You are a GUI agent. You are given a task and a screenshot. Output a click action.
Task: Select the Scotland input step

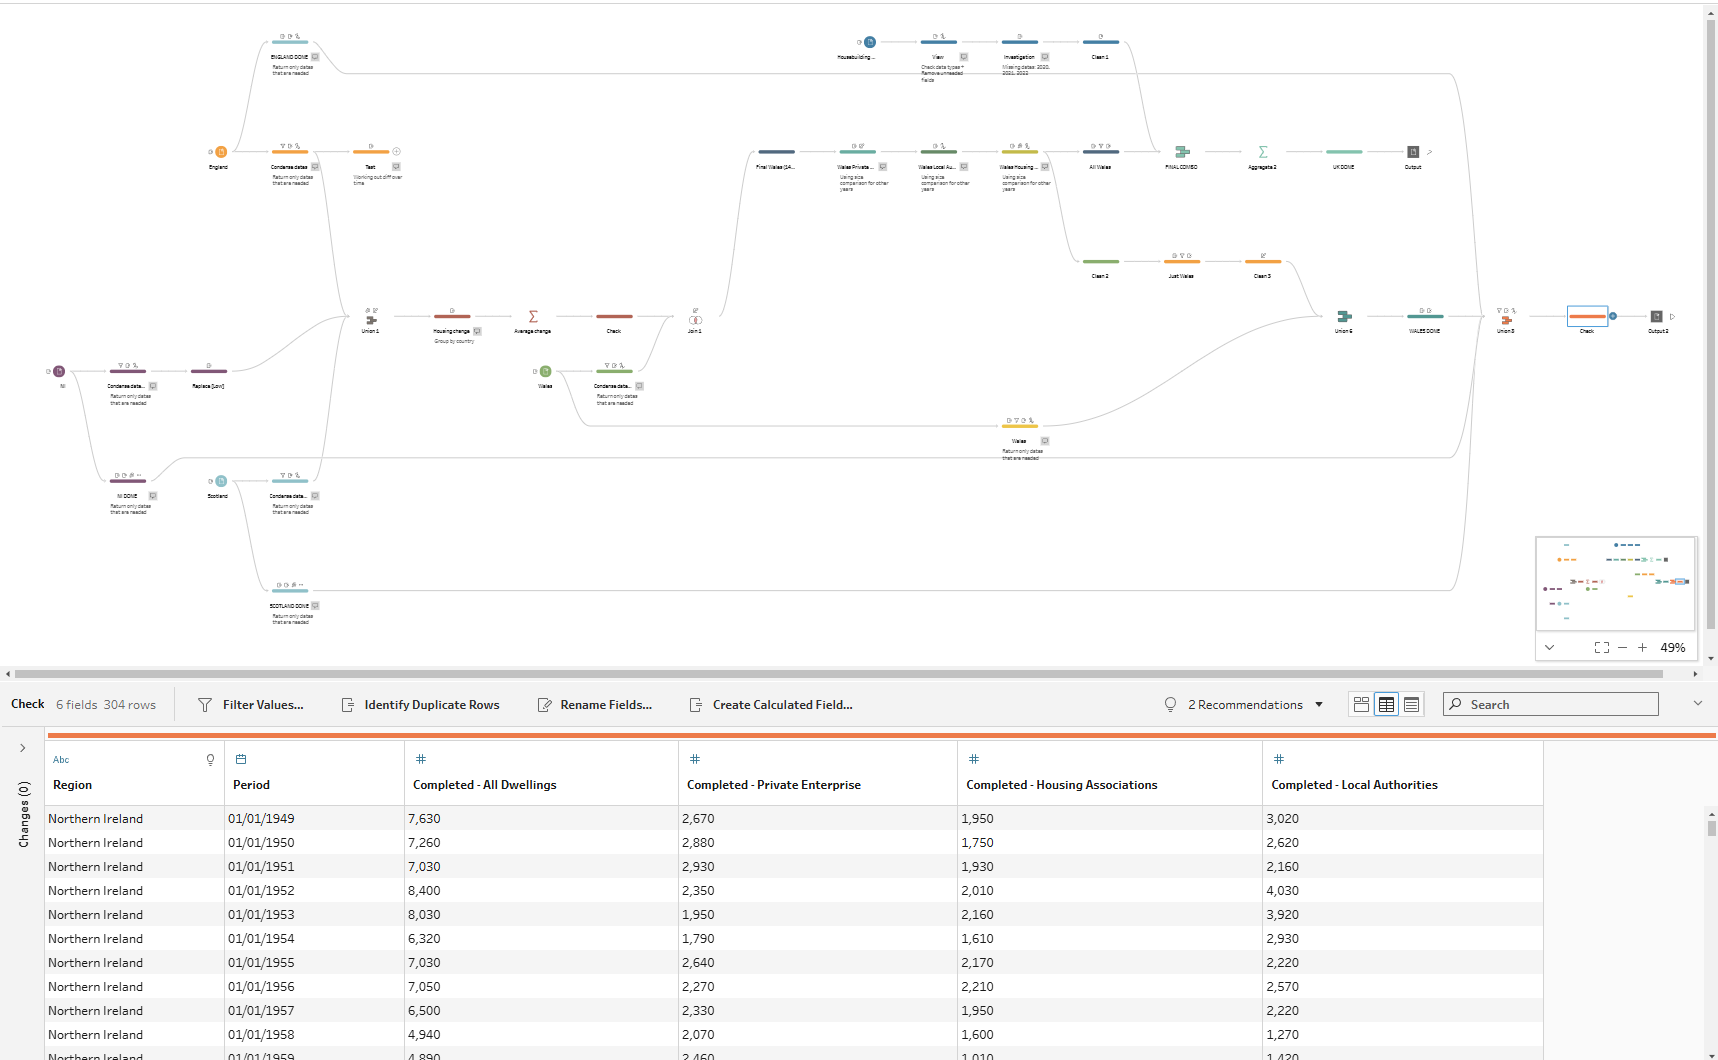(x=221, y=482)
